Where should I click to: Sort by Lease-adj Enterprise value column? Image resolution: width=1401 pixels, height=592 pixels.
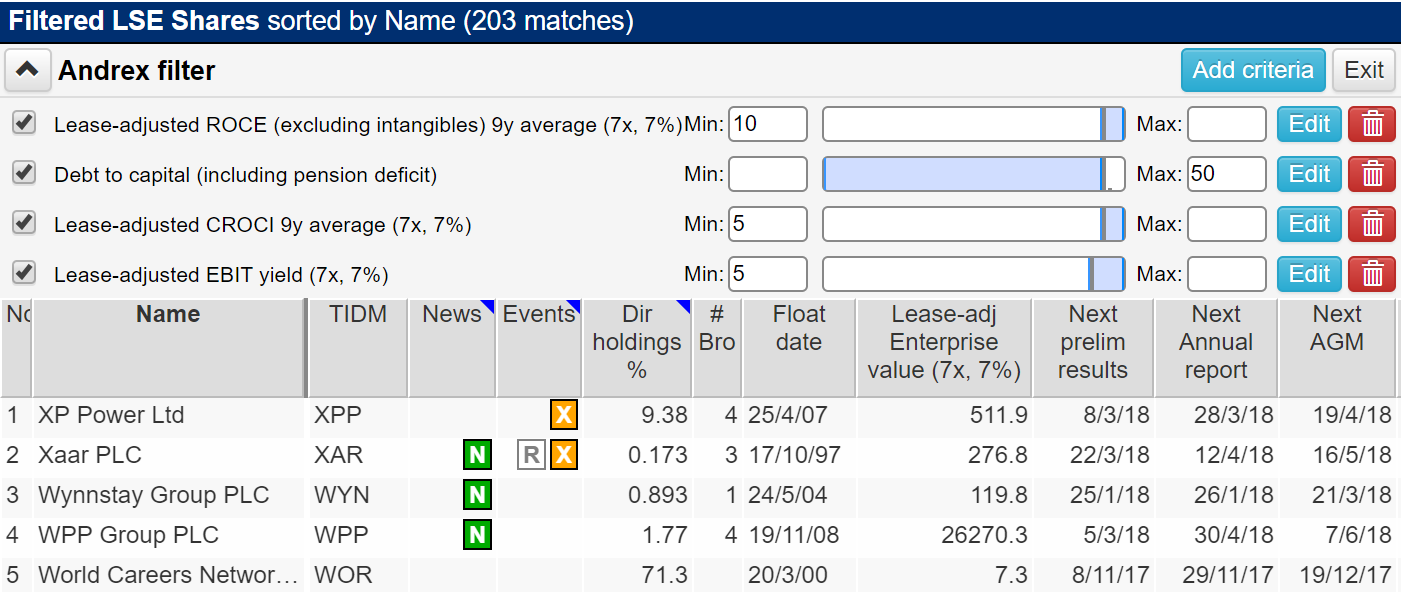coord(944,347)
